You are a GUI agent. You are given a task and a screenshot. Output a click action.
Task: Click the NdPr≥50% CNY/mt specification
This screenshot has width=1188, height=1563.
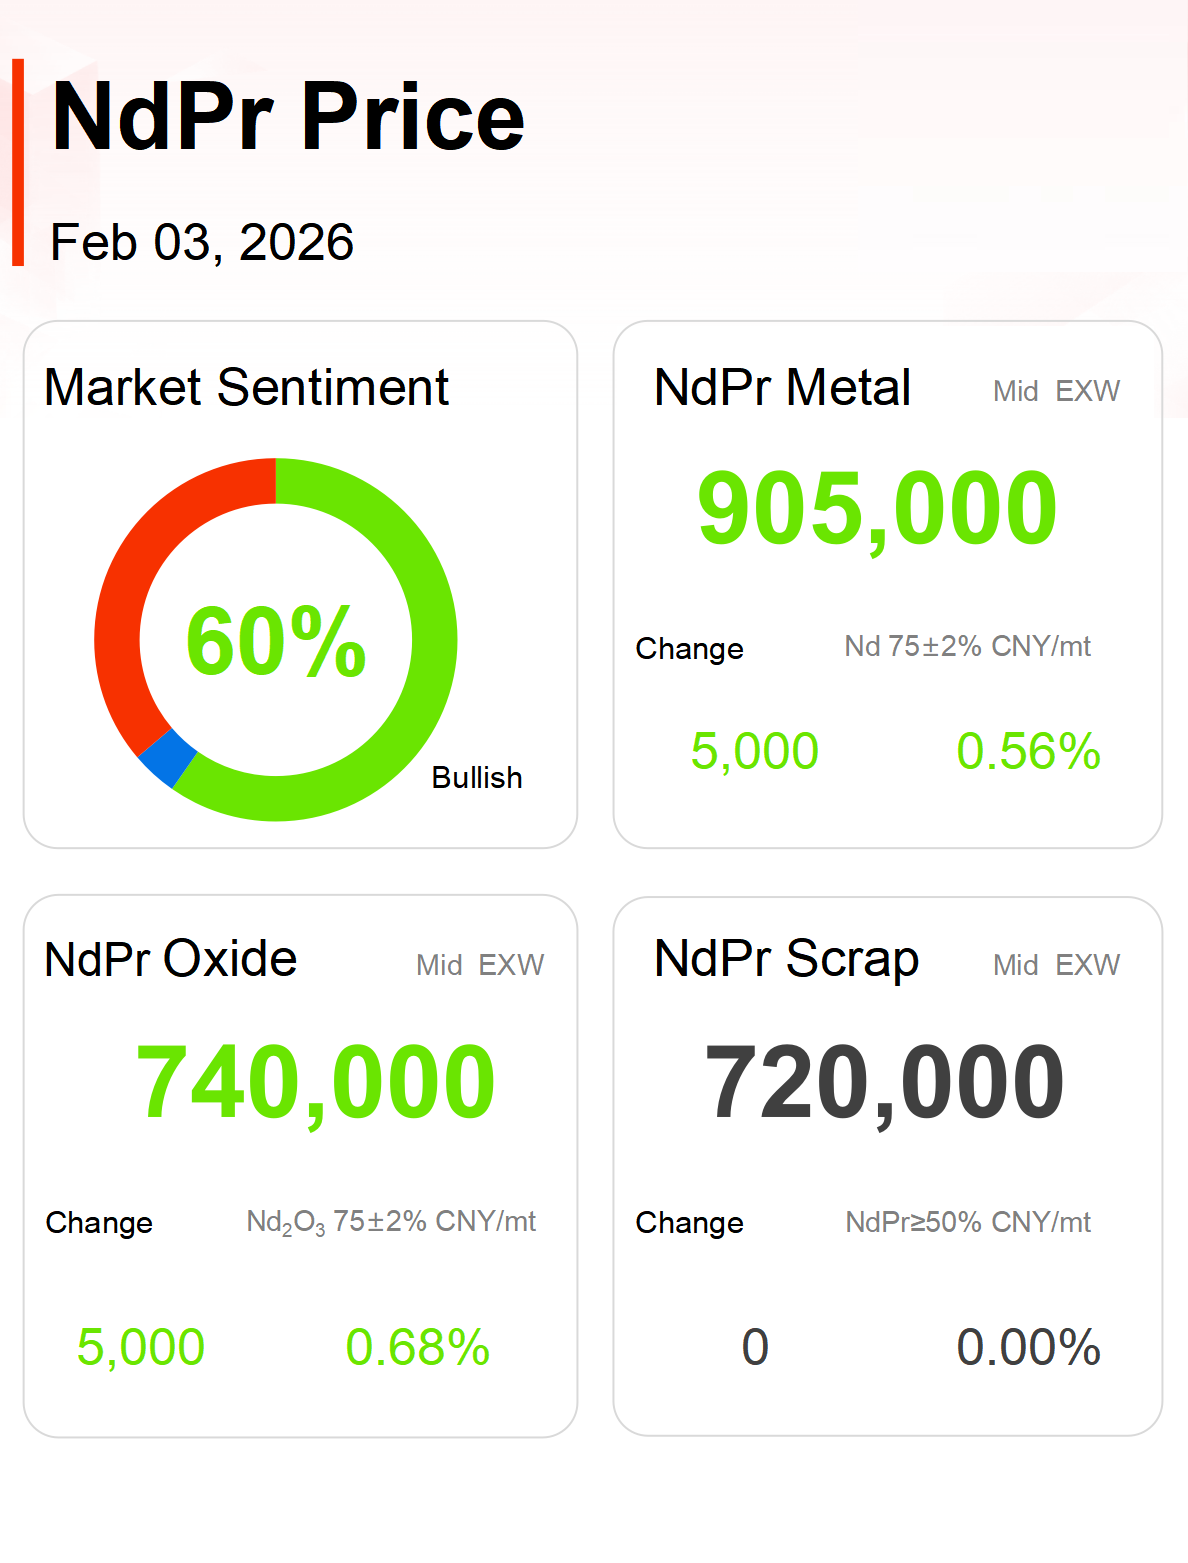point(967,1222)
